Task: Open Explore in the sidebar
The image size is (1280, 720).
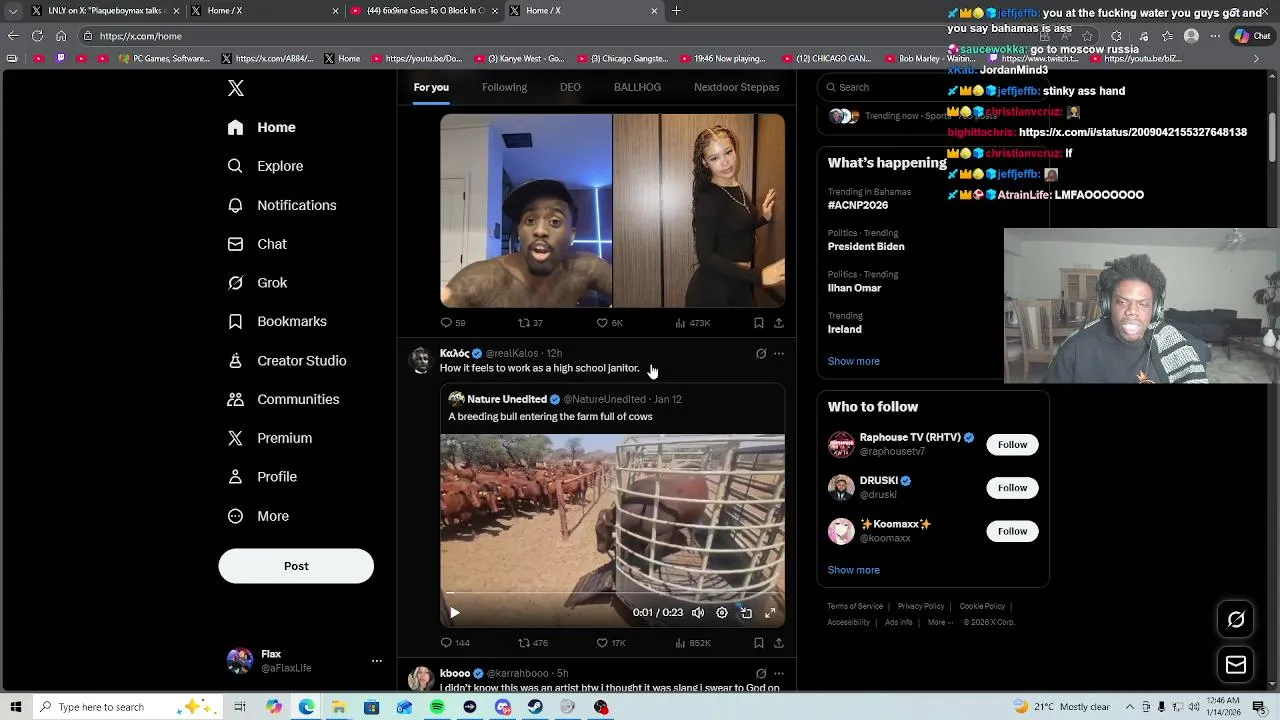Action: [265, 166]
